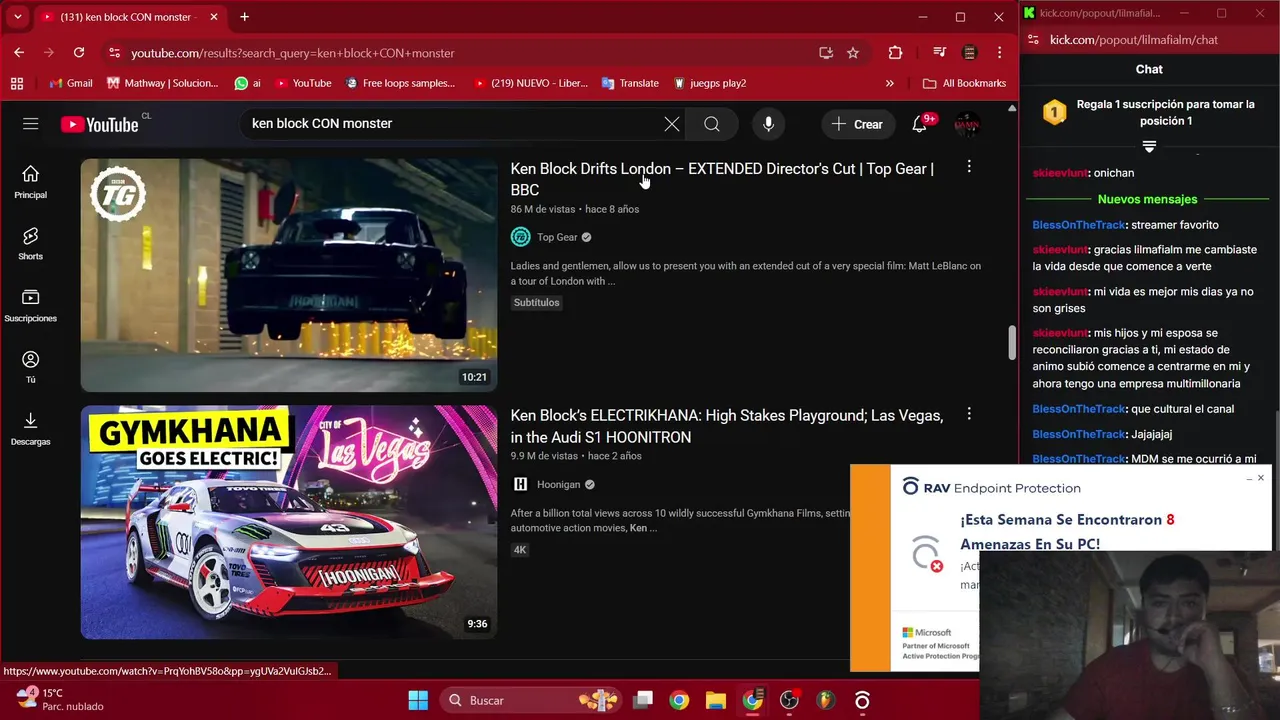Go back with browser back arrow
The height and width of the screenshot is (720, 1280).
(19, 53)
